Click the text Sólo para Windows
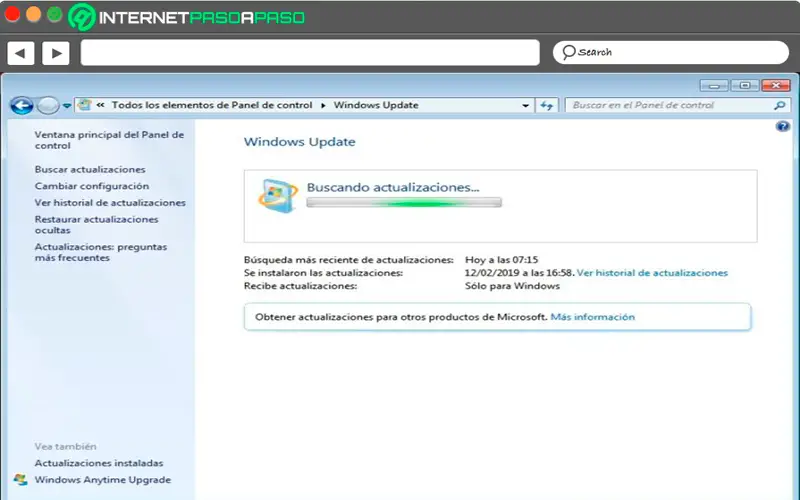This screenshot has height=500, width=800. pyautogui.click(x=512, y=286)
